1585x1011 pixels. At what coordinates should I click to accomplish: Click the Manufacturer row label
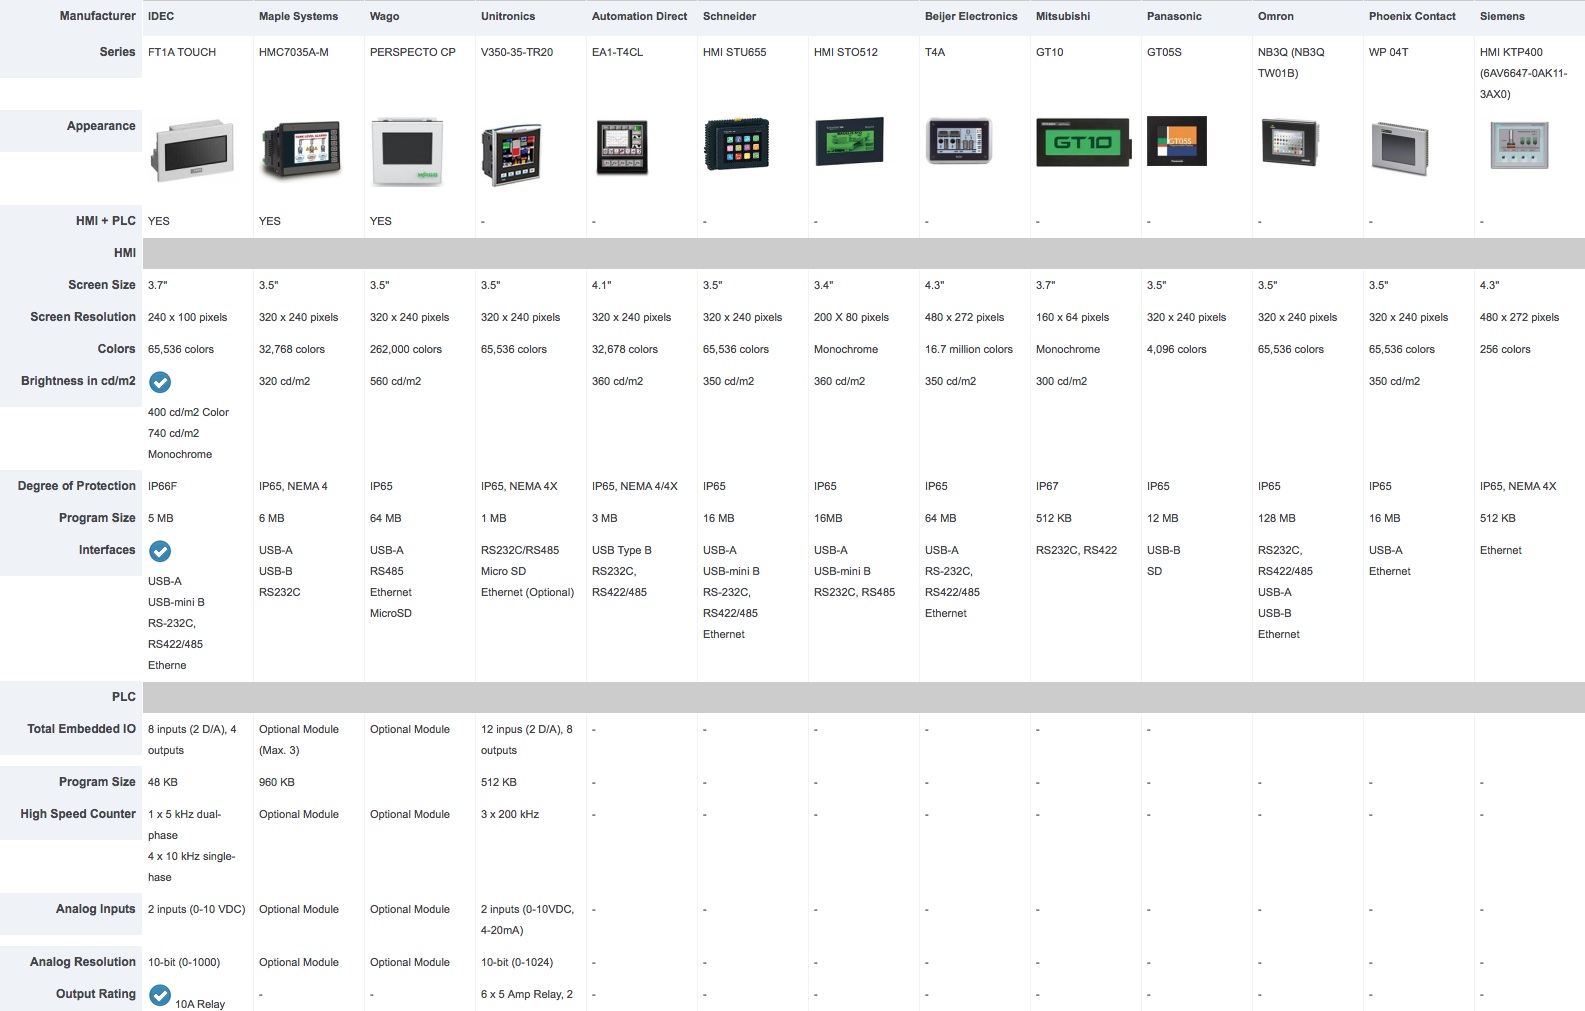pos(97,16)
